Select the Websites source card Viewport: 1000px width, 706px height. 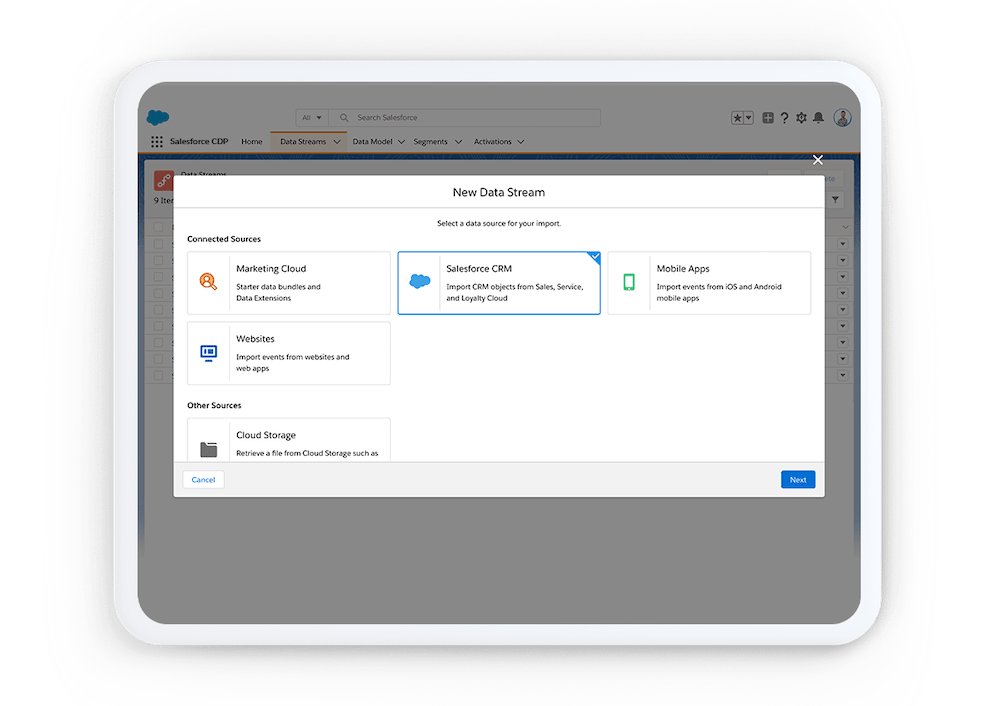point(289,353)
